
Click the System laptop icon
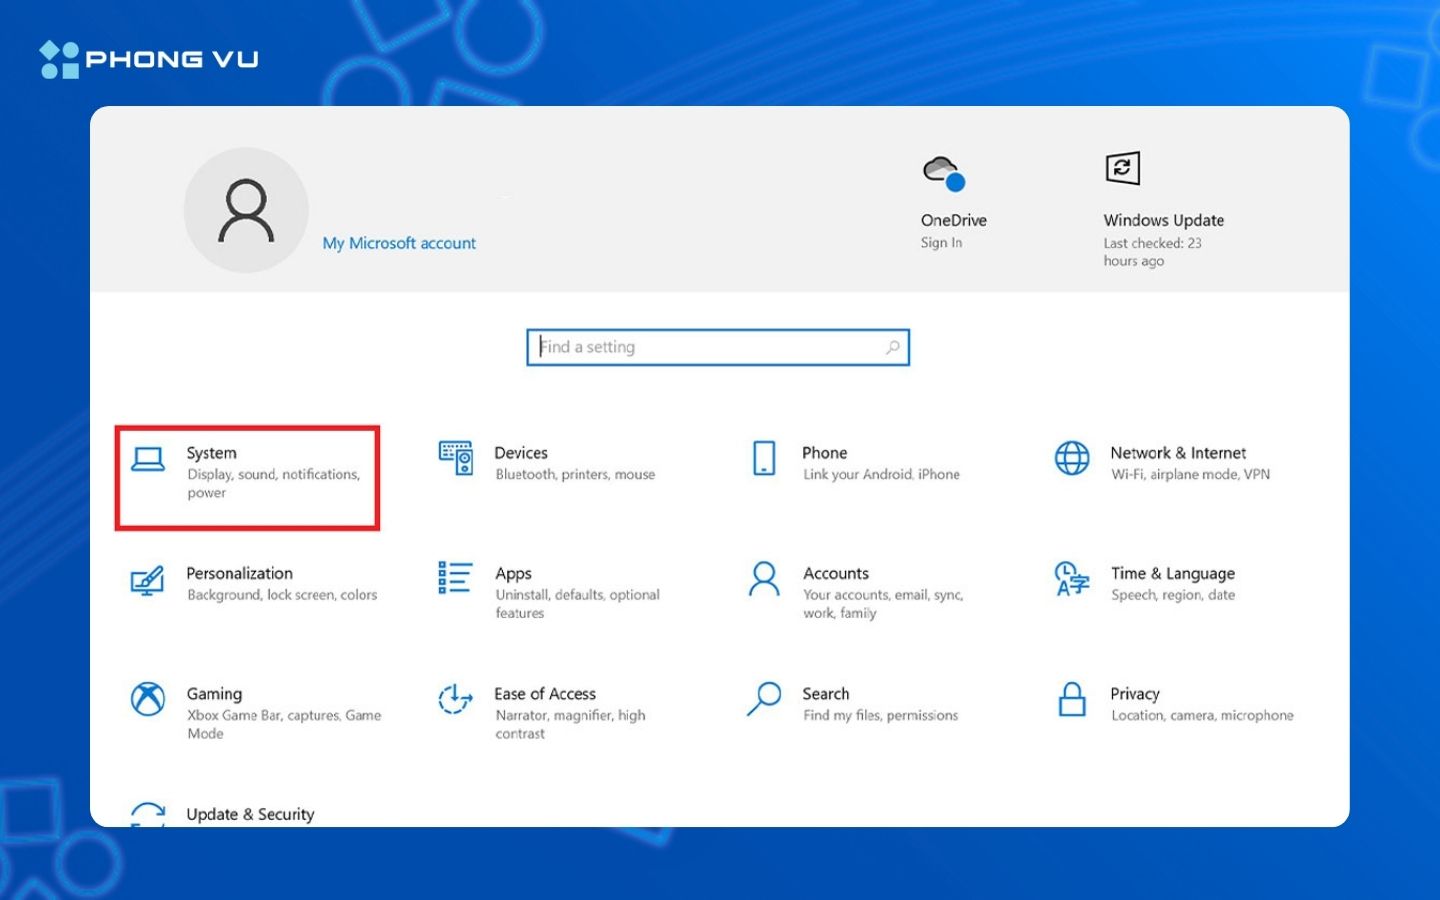(x=148, y=459)
